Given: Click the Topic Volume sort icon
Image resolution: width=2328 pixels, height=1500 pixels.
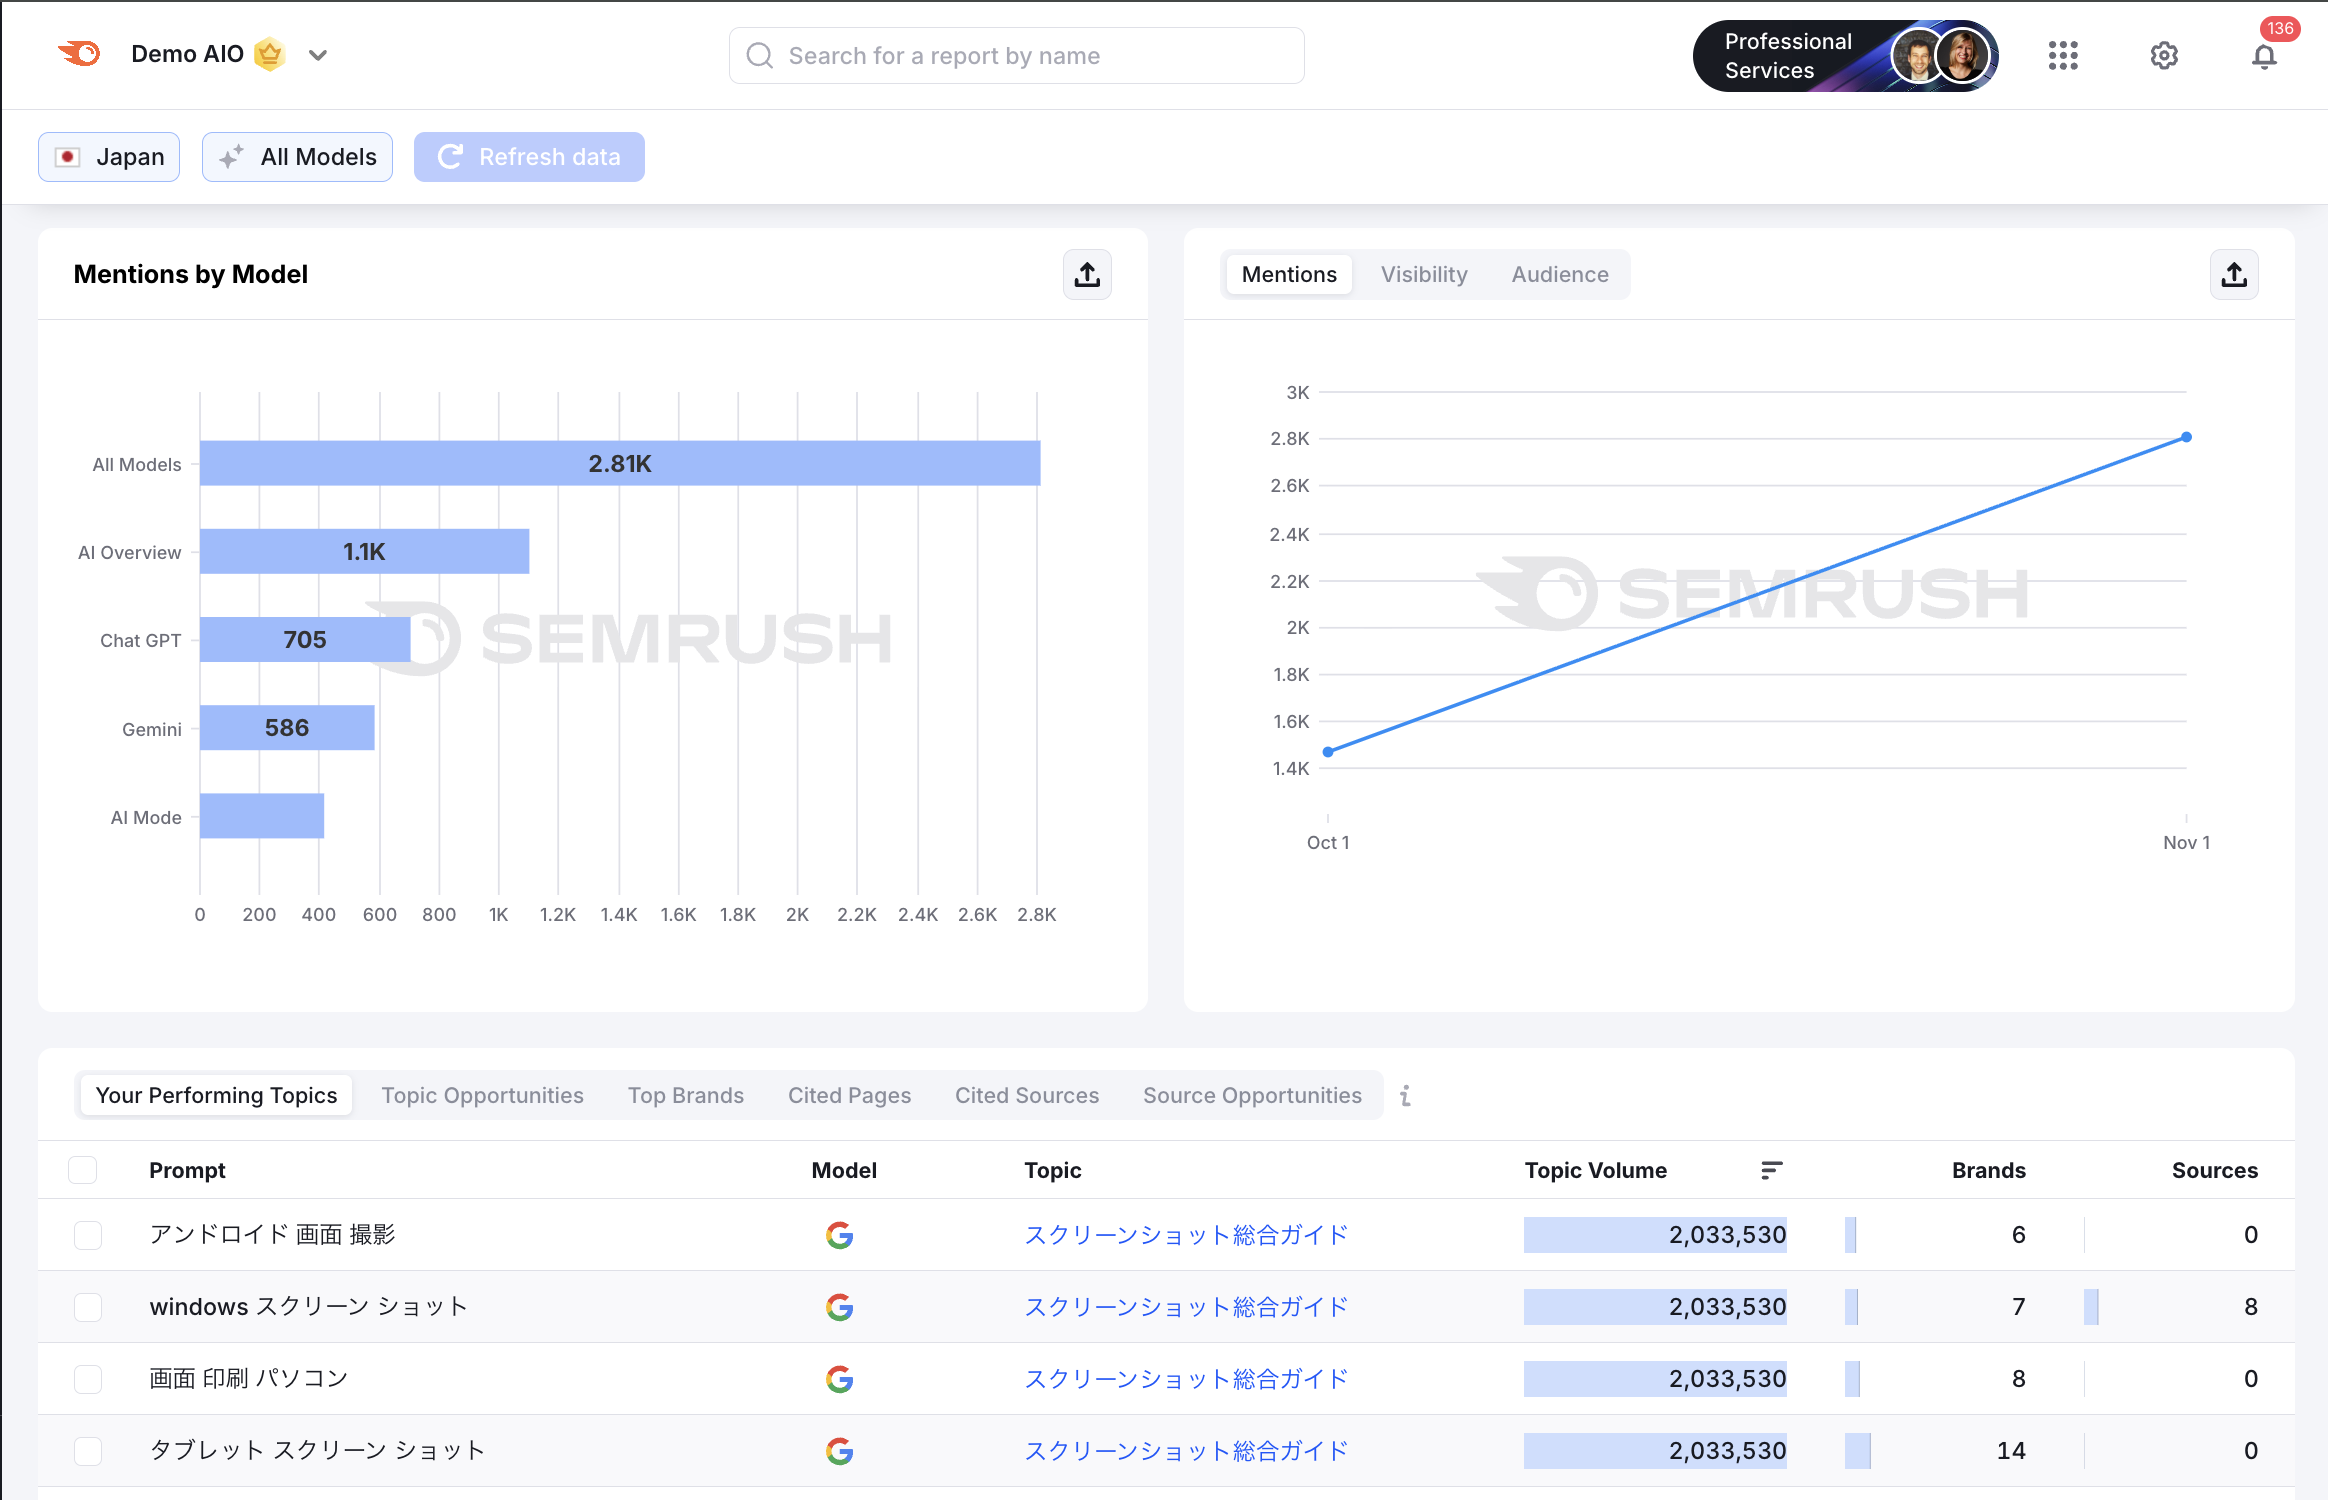Looking at the screenshot, I should [x=1771, y=1170].
